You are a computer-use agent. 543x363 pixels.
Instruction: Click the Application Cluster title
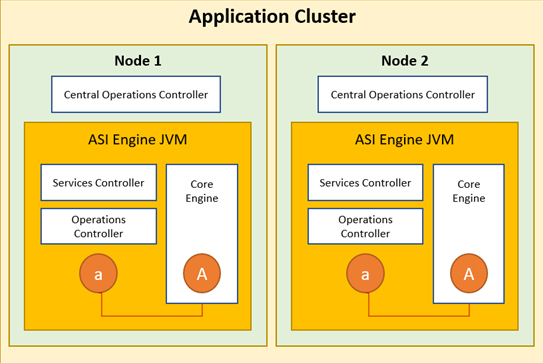click(x=272, y=16)
